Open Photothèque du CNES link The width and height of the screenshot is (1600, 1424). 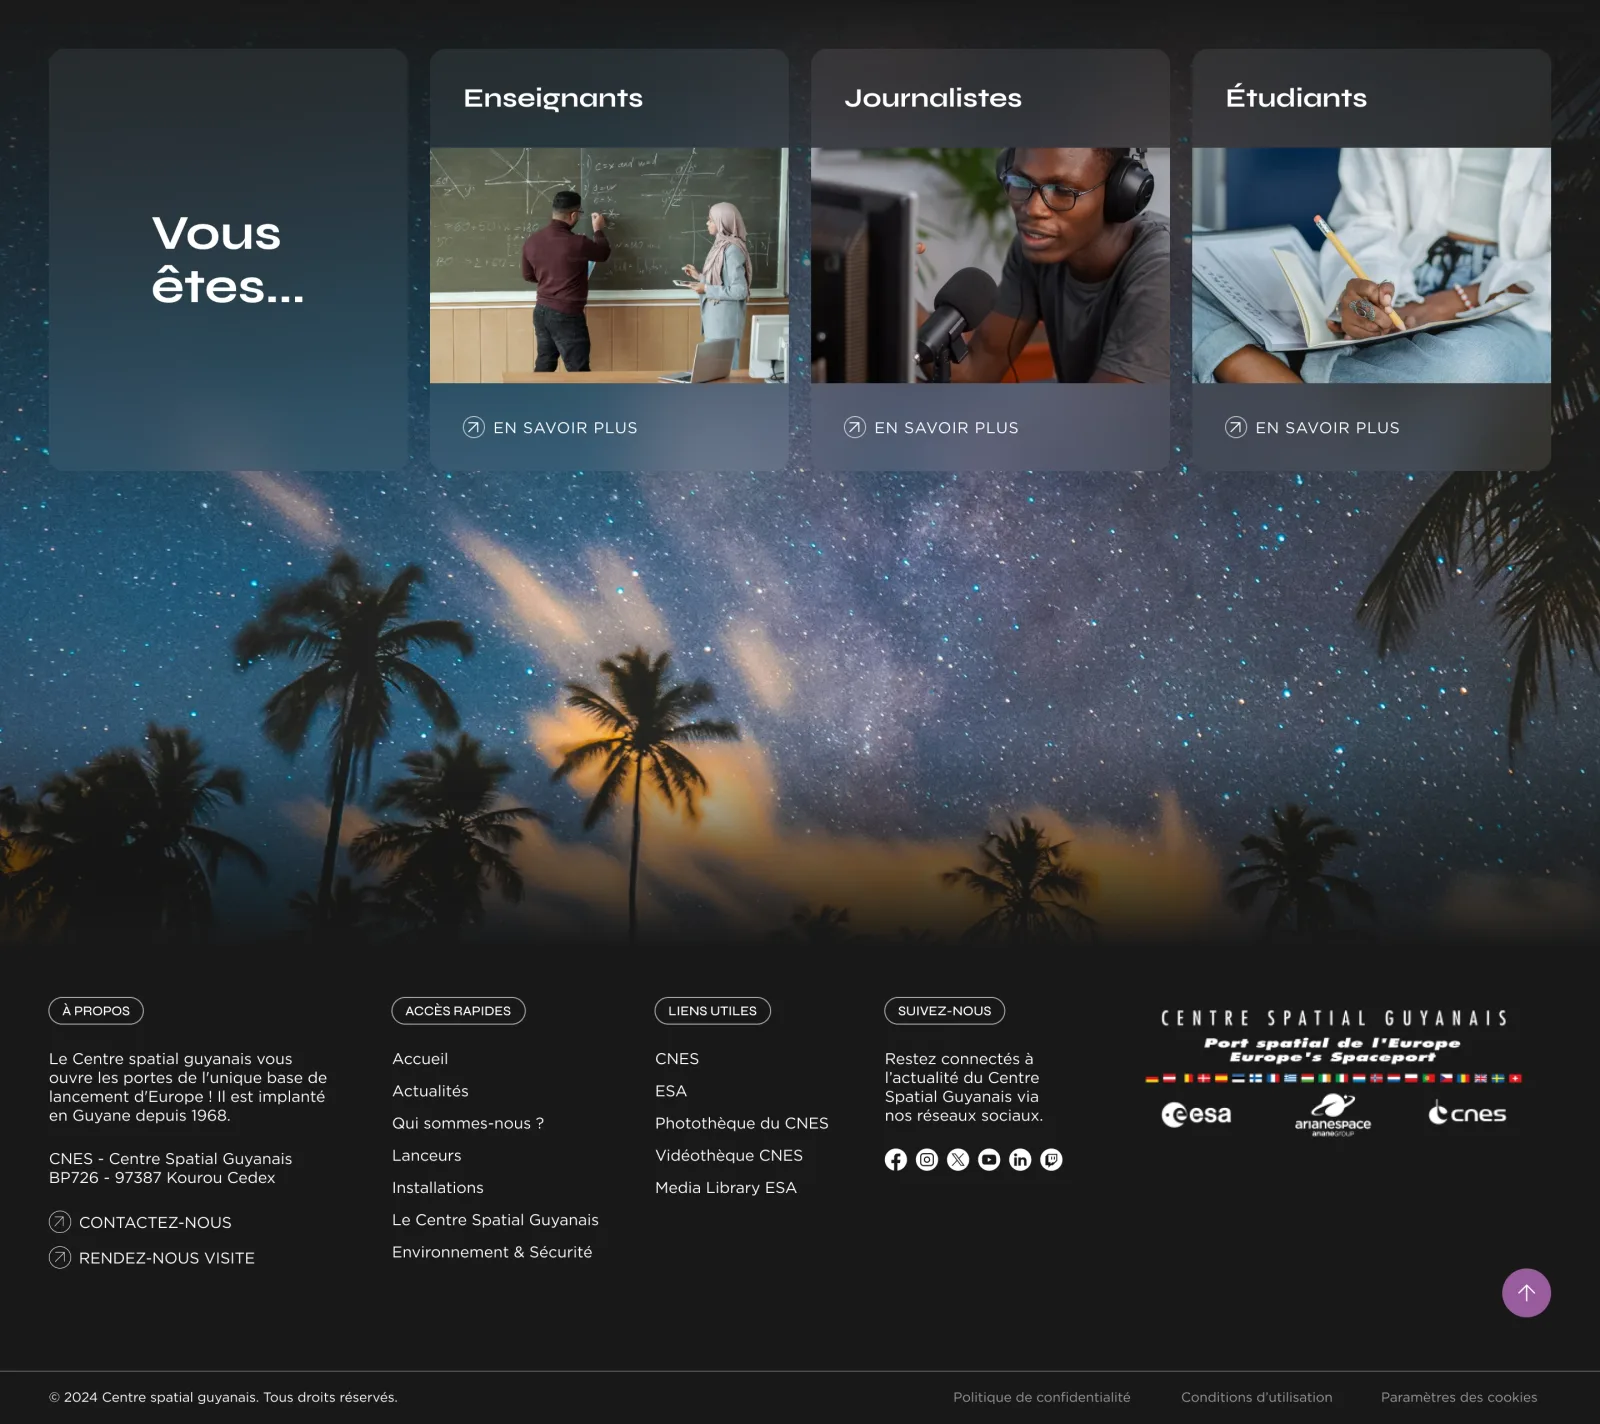[742, 1123]
